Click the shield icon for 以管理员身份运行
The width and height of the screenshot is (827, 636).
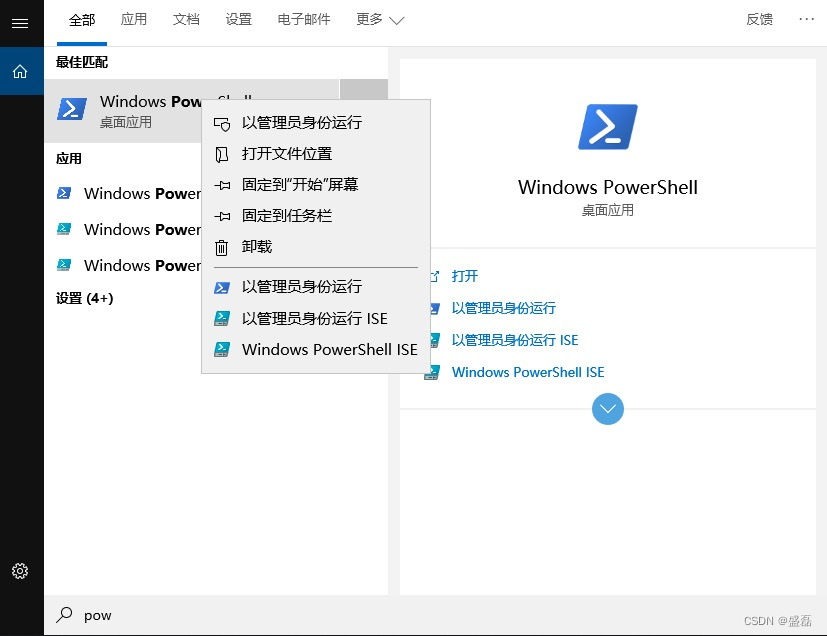[222, 123]
